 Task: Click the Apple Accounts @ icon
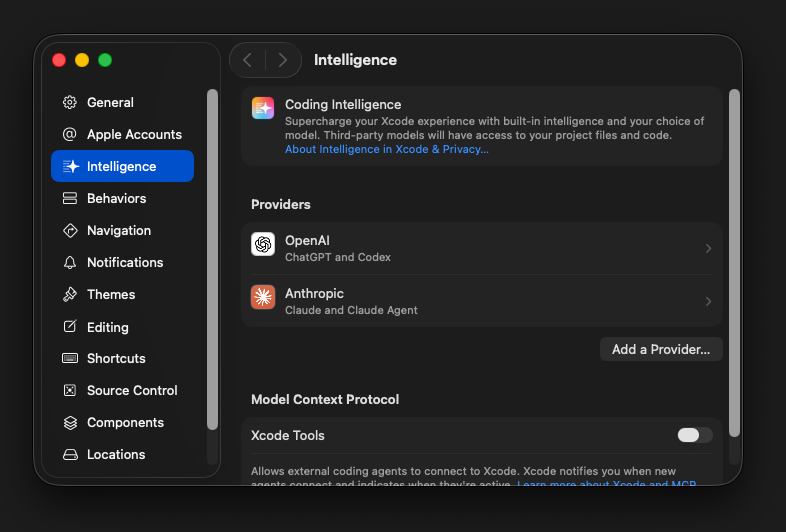coord(70,134)
